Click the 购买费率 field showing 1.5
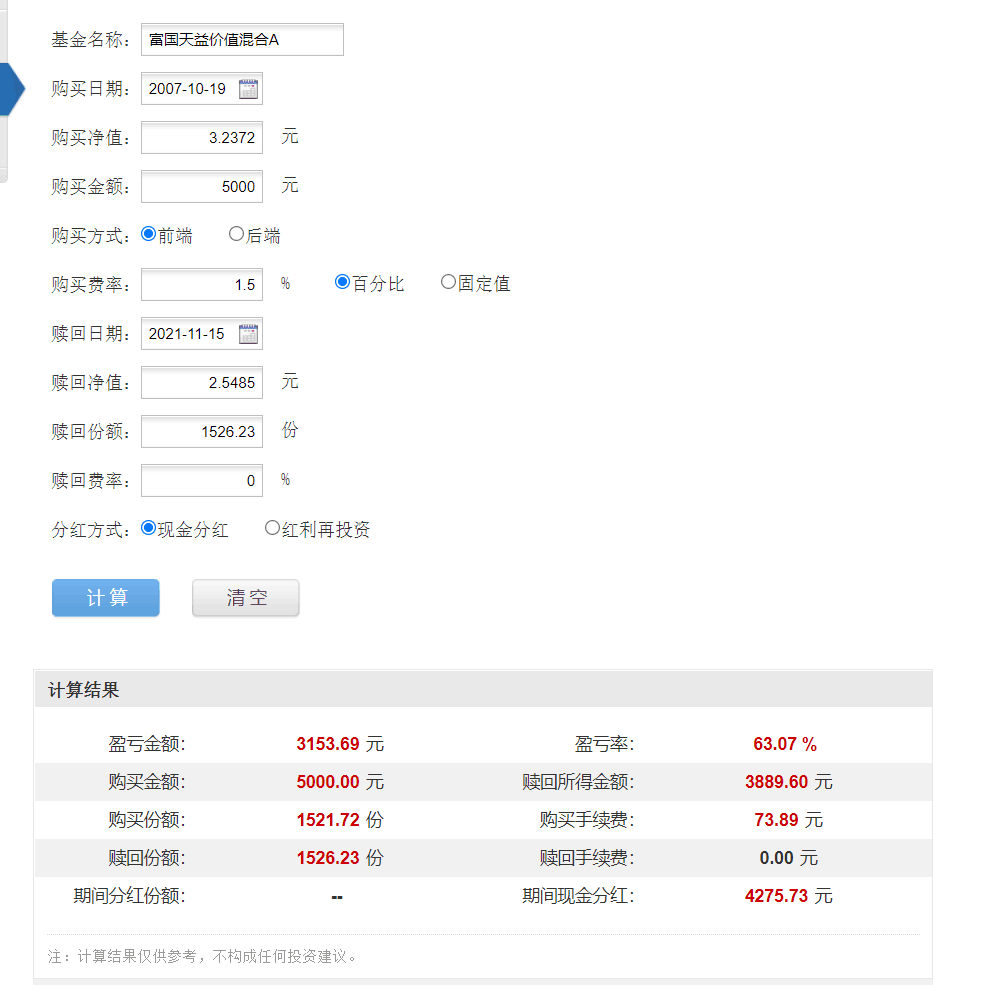This screenshot has height=998, width=1001. point(202,285)
